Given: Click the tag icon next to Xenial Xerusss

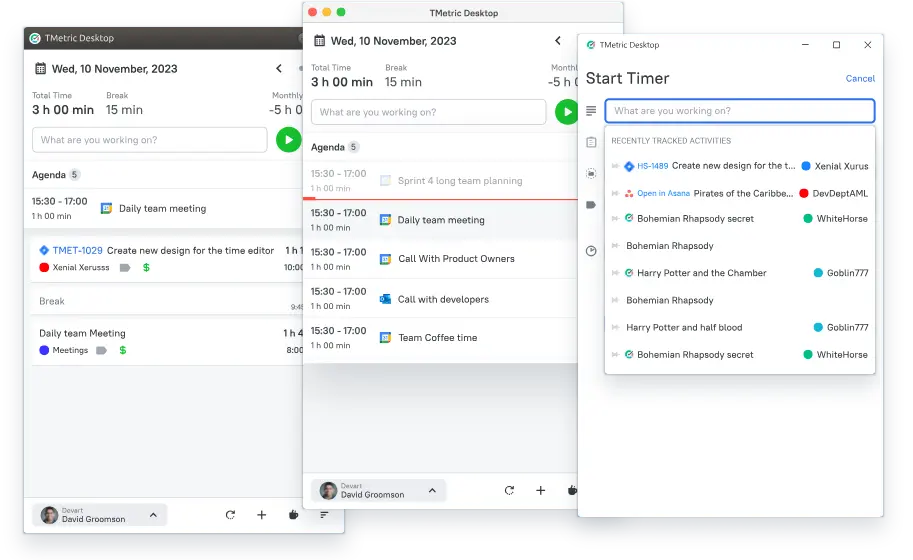Looking at the screenshot, I should coord(125,268).
